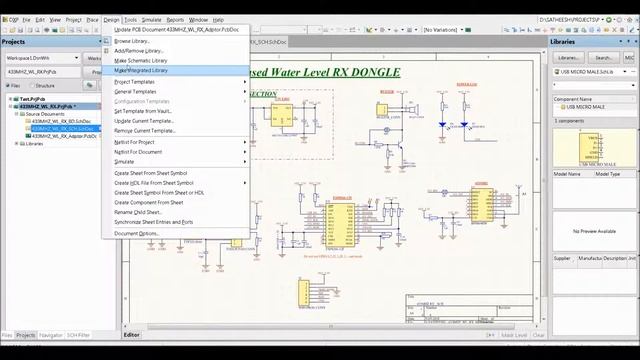Image resolution: width=640 pixels, height=360 pixels.
Task: Click the save floppy-disk toolbar icon
Action: pyautogui.click(x=20, y=30)
